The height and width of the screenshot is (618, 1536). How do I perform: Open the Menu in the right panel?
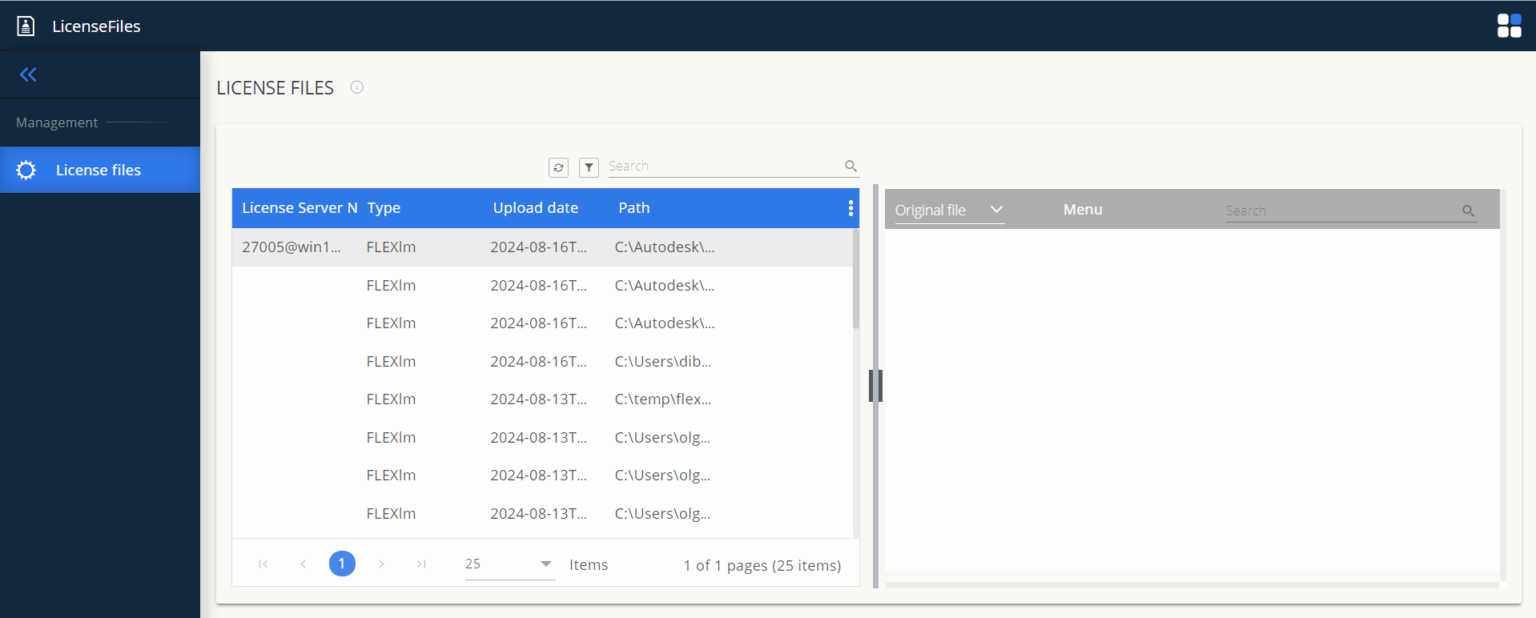click(x=1083, y=209)
